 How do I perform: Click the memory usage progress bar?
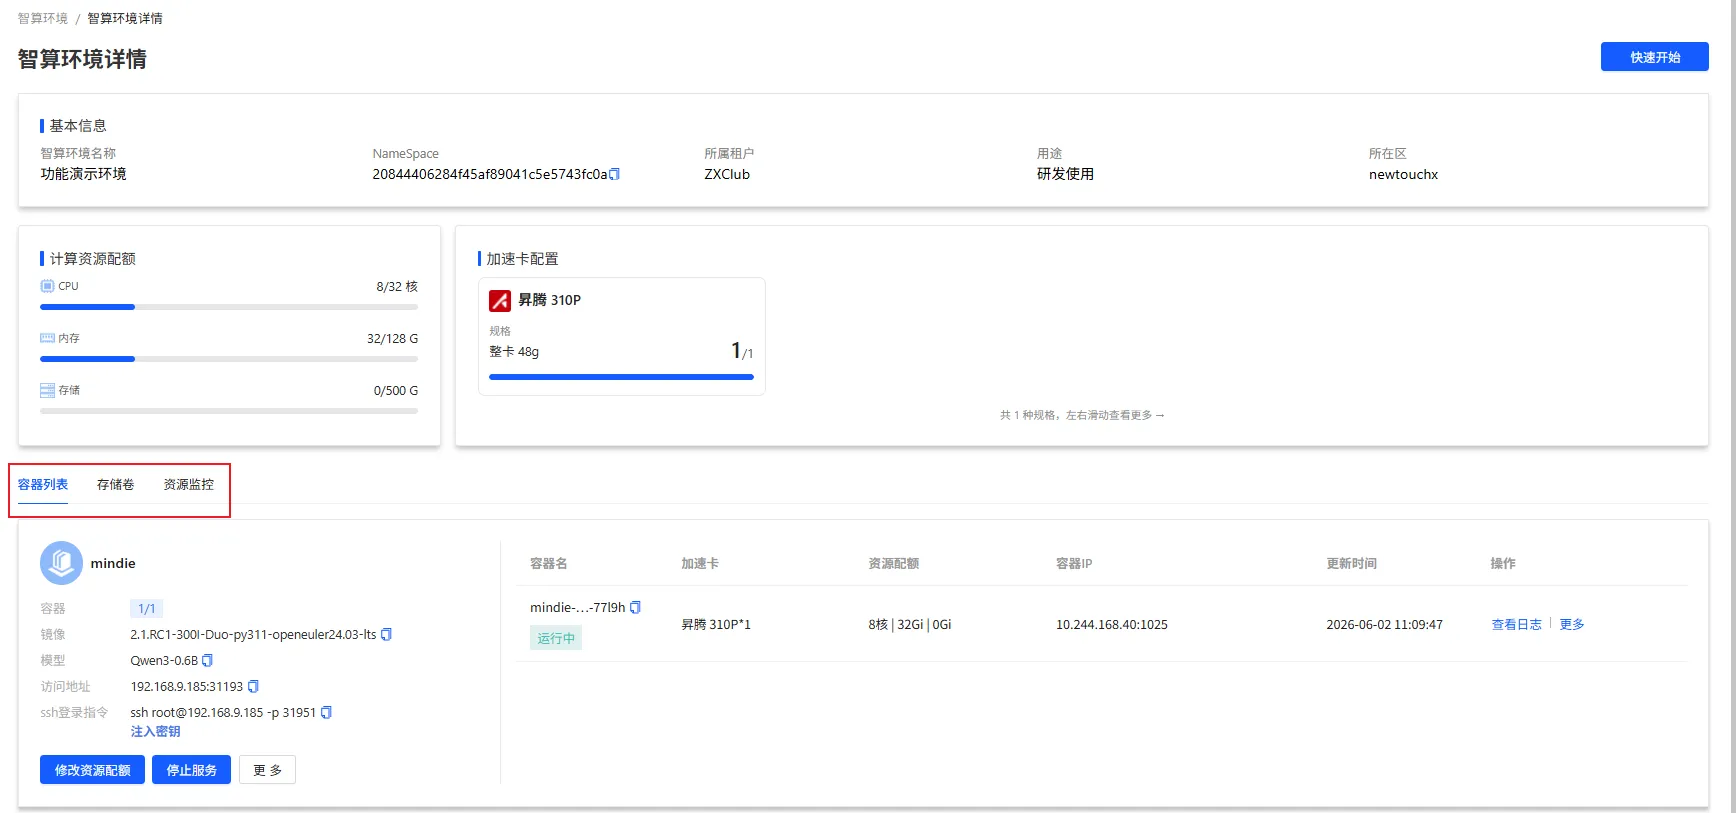coord(229,359)
